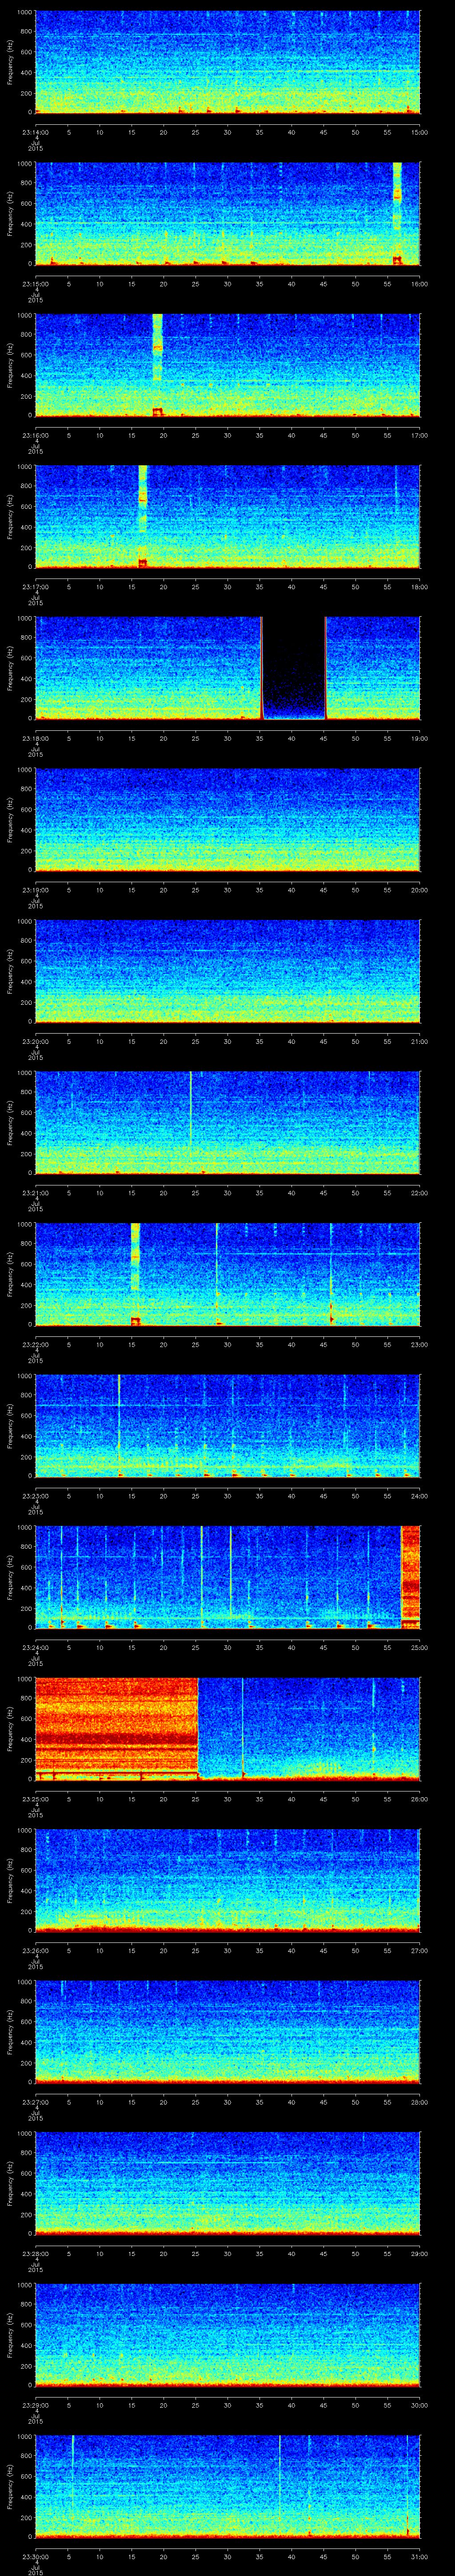The width and height of the screenshot is (455, 2576).
Task: Click the 45 second tick under the 23:18 spectrogram
Action: pos(323,738)
